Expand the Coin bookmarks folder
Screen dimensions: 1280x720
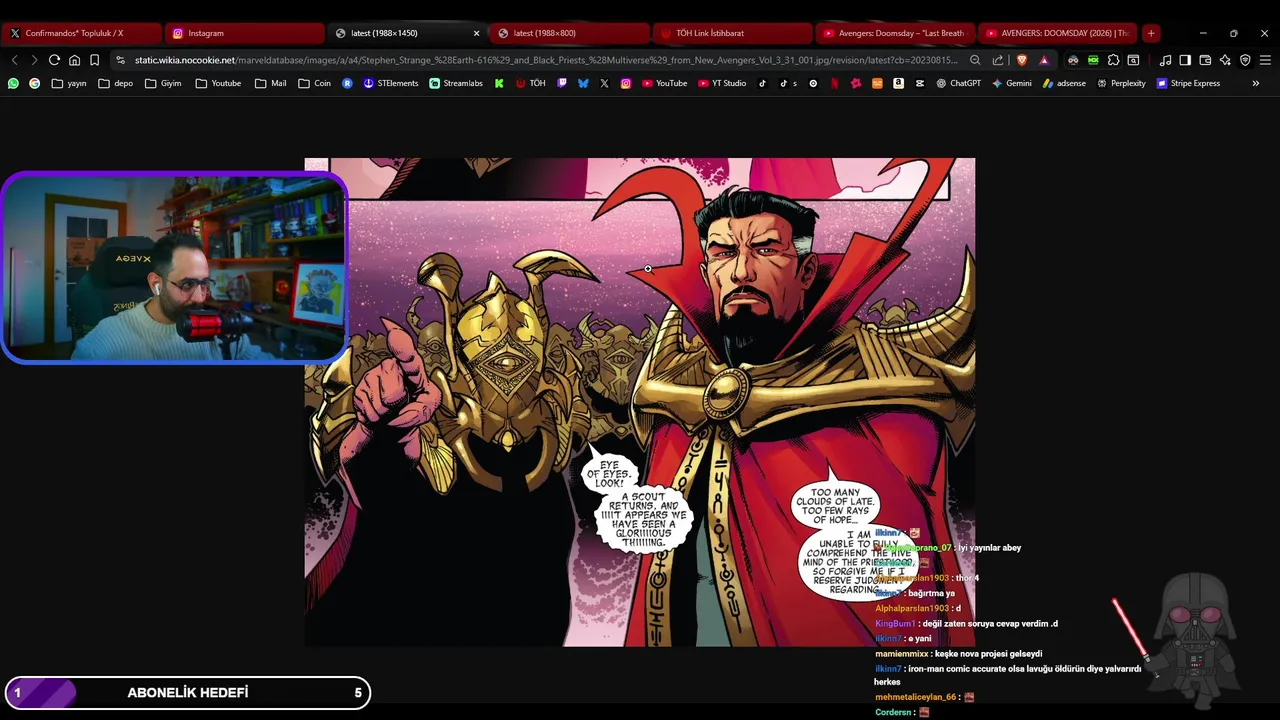315,83
